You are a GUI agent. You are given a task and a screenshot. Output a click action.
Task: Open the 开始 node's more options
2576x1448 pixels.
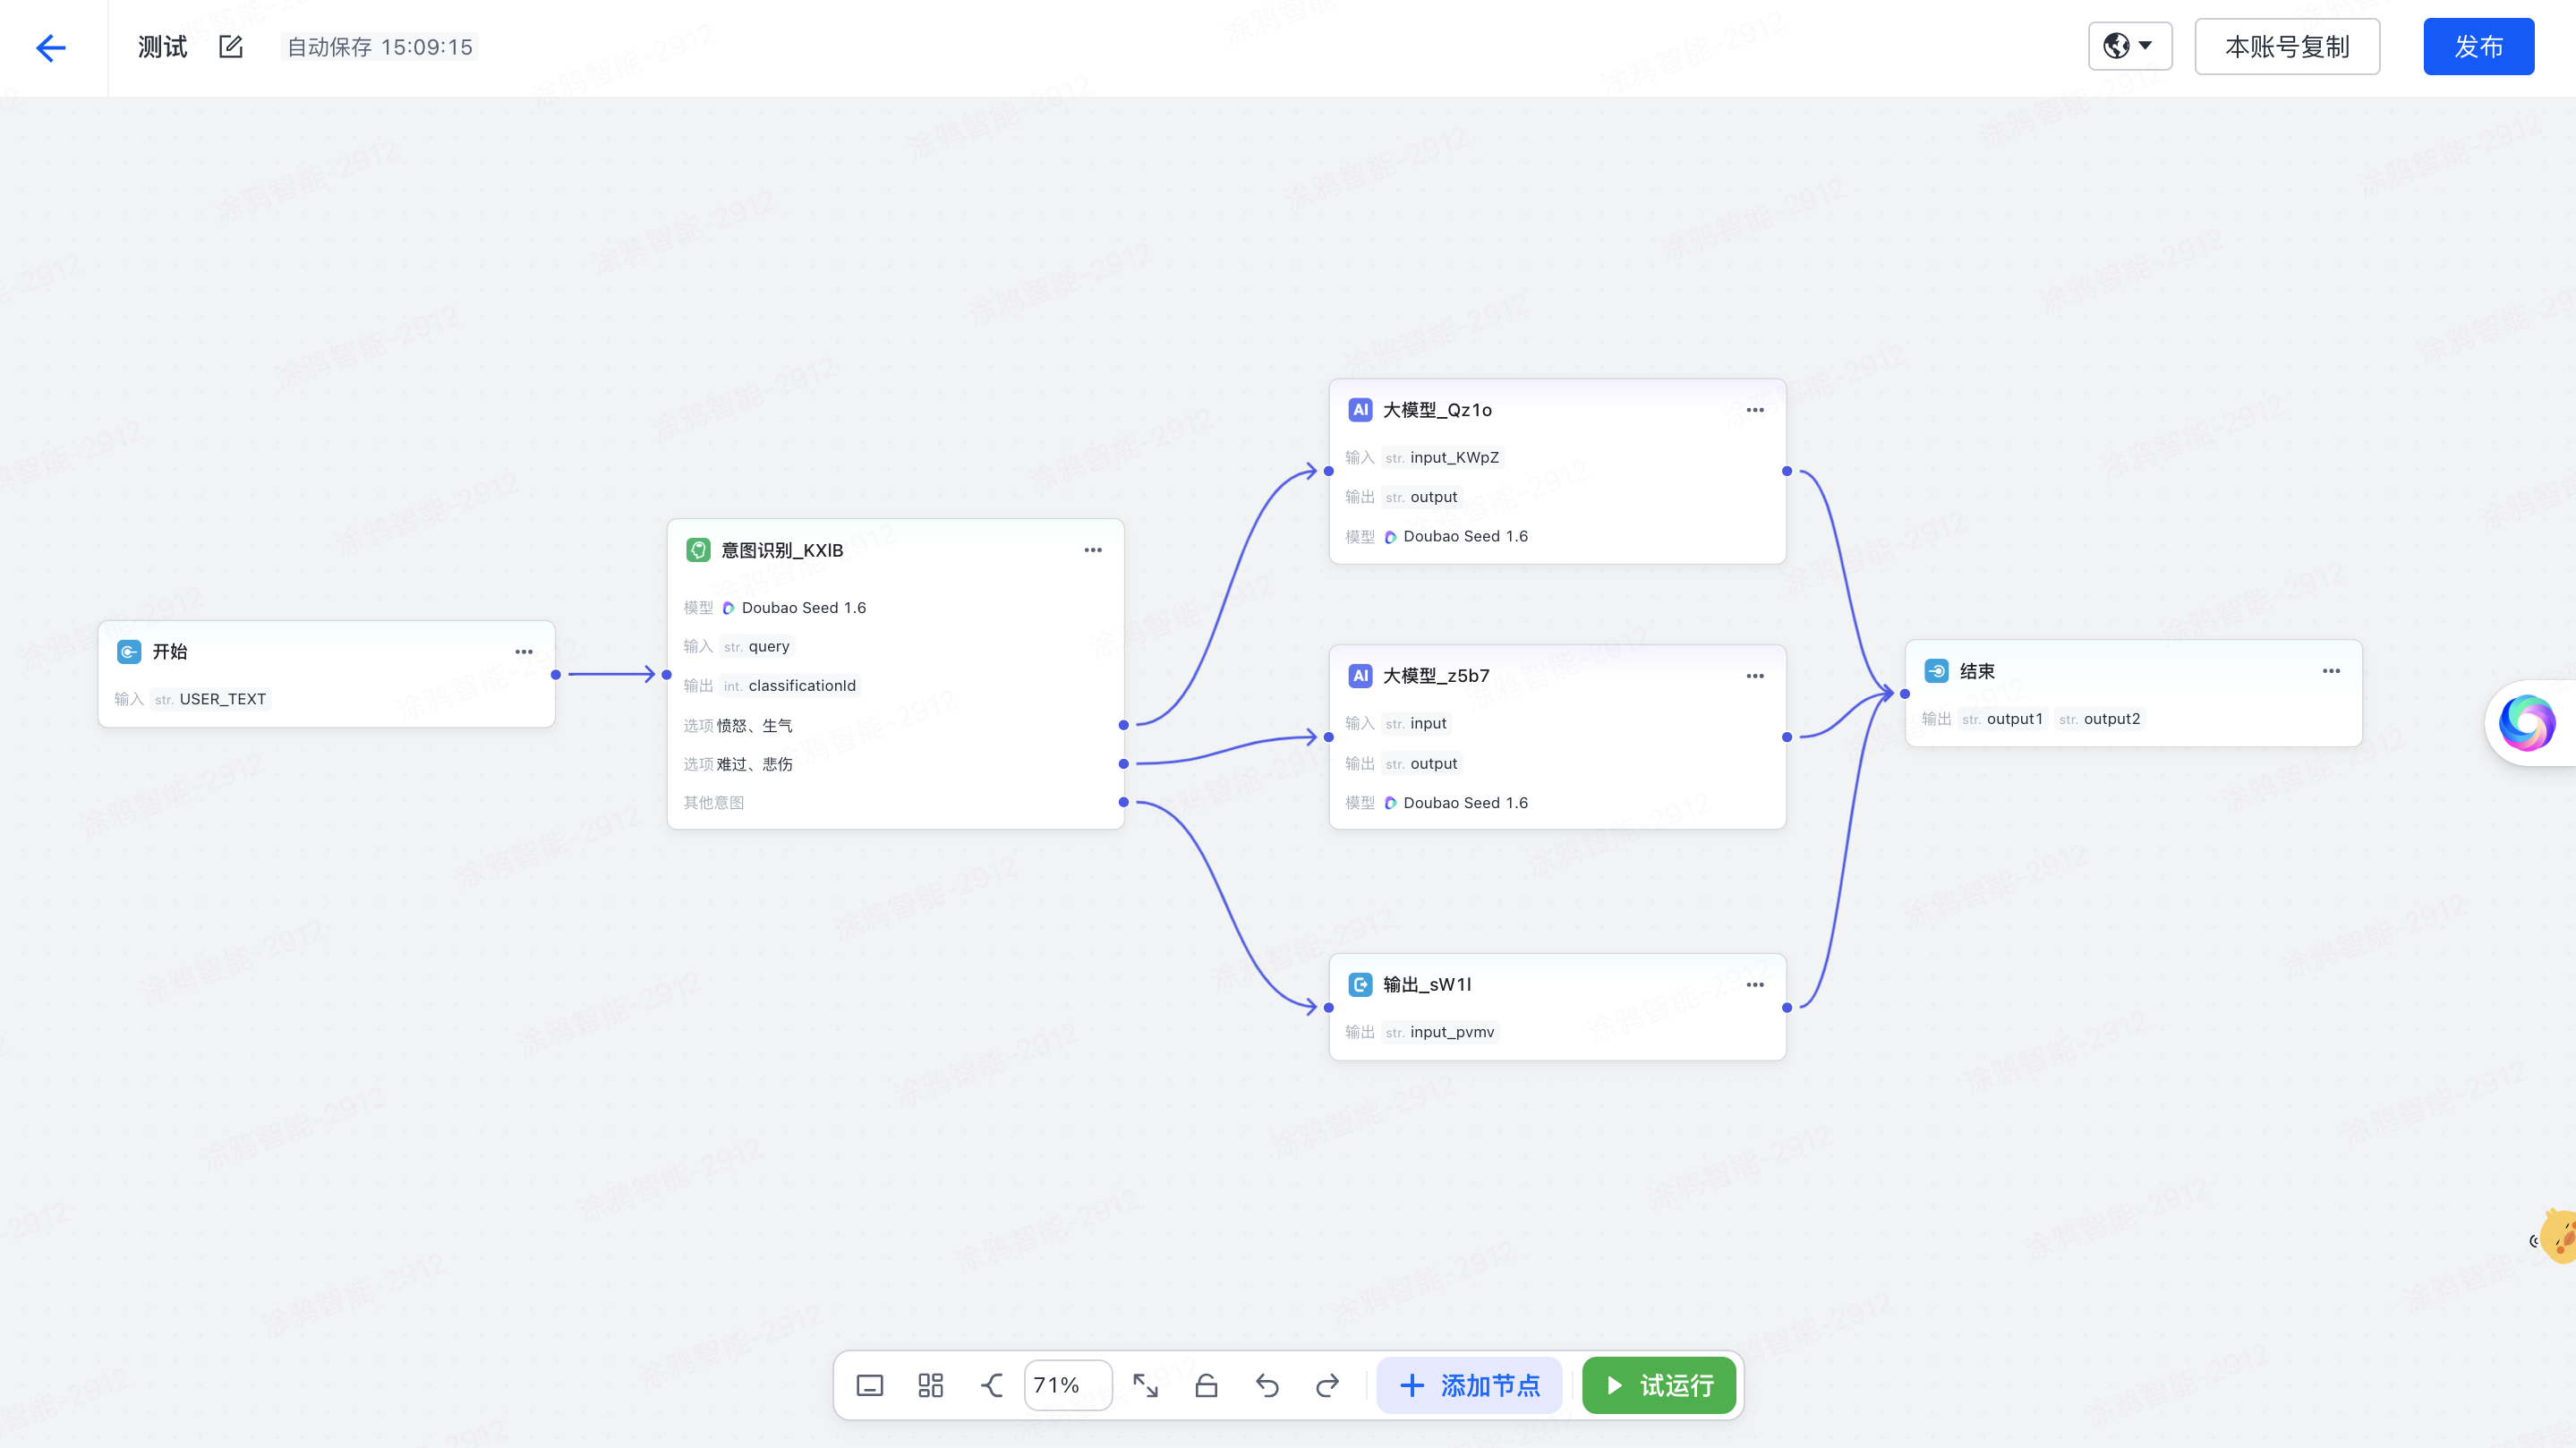(524, 652)
